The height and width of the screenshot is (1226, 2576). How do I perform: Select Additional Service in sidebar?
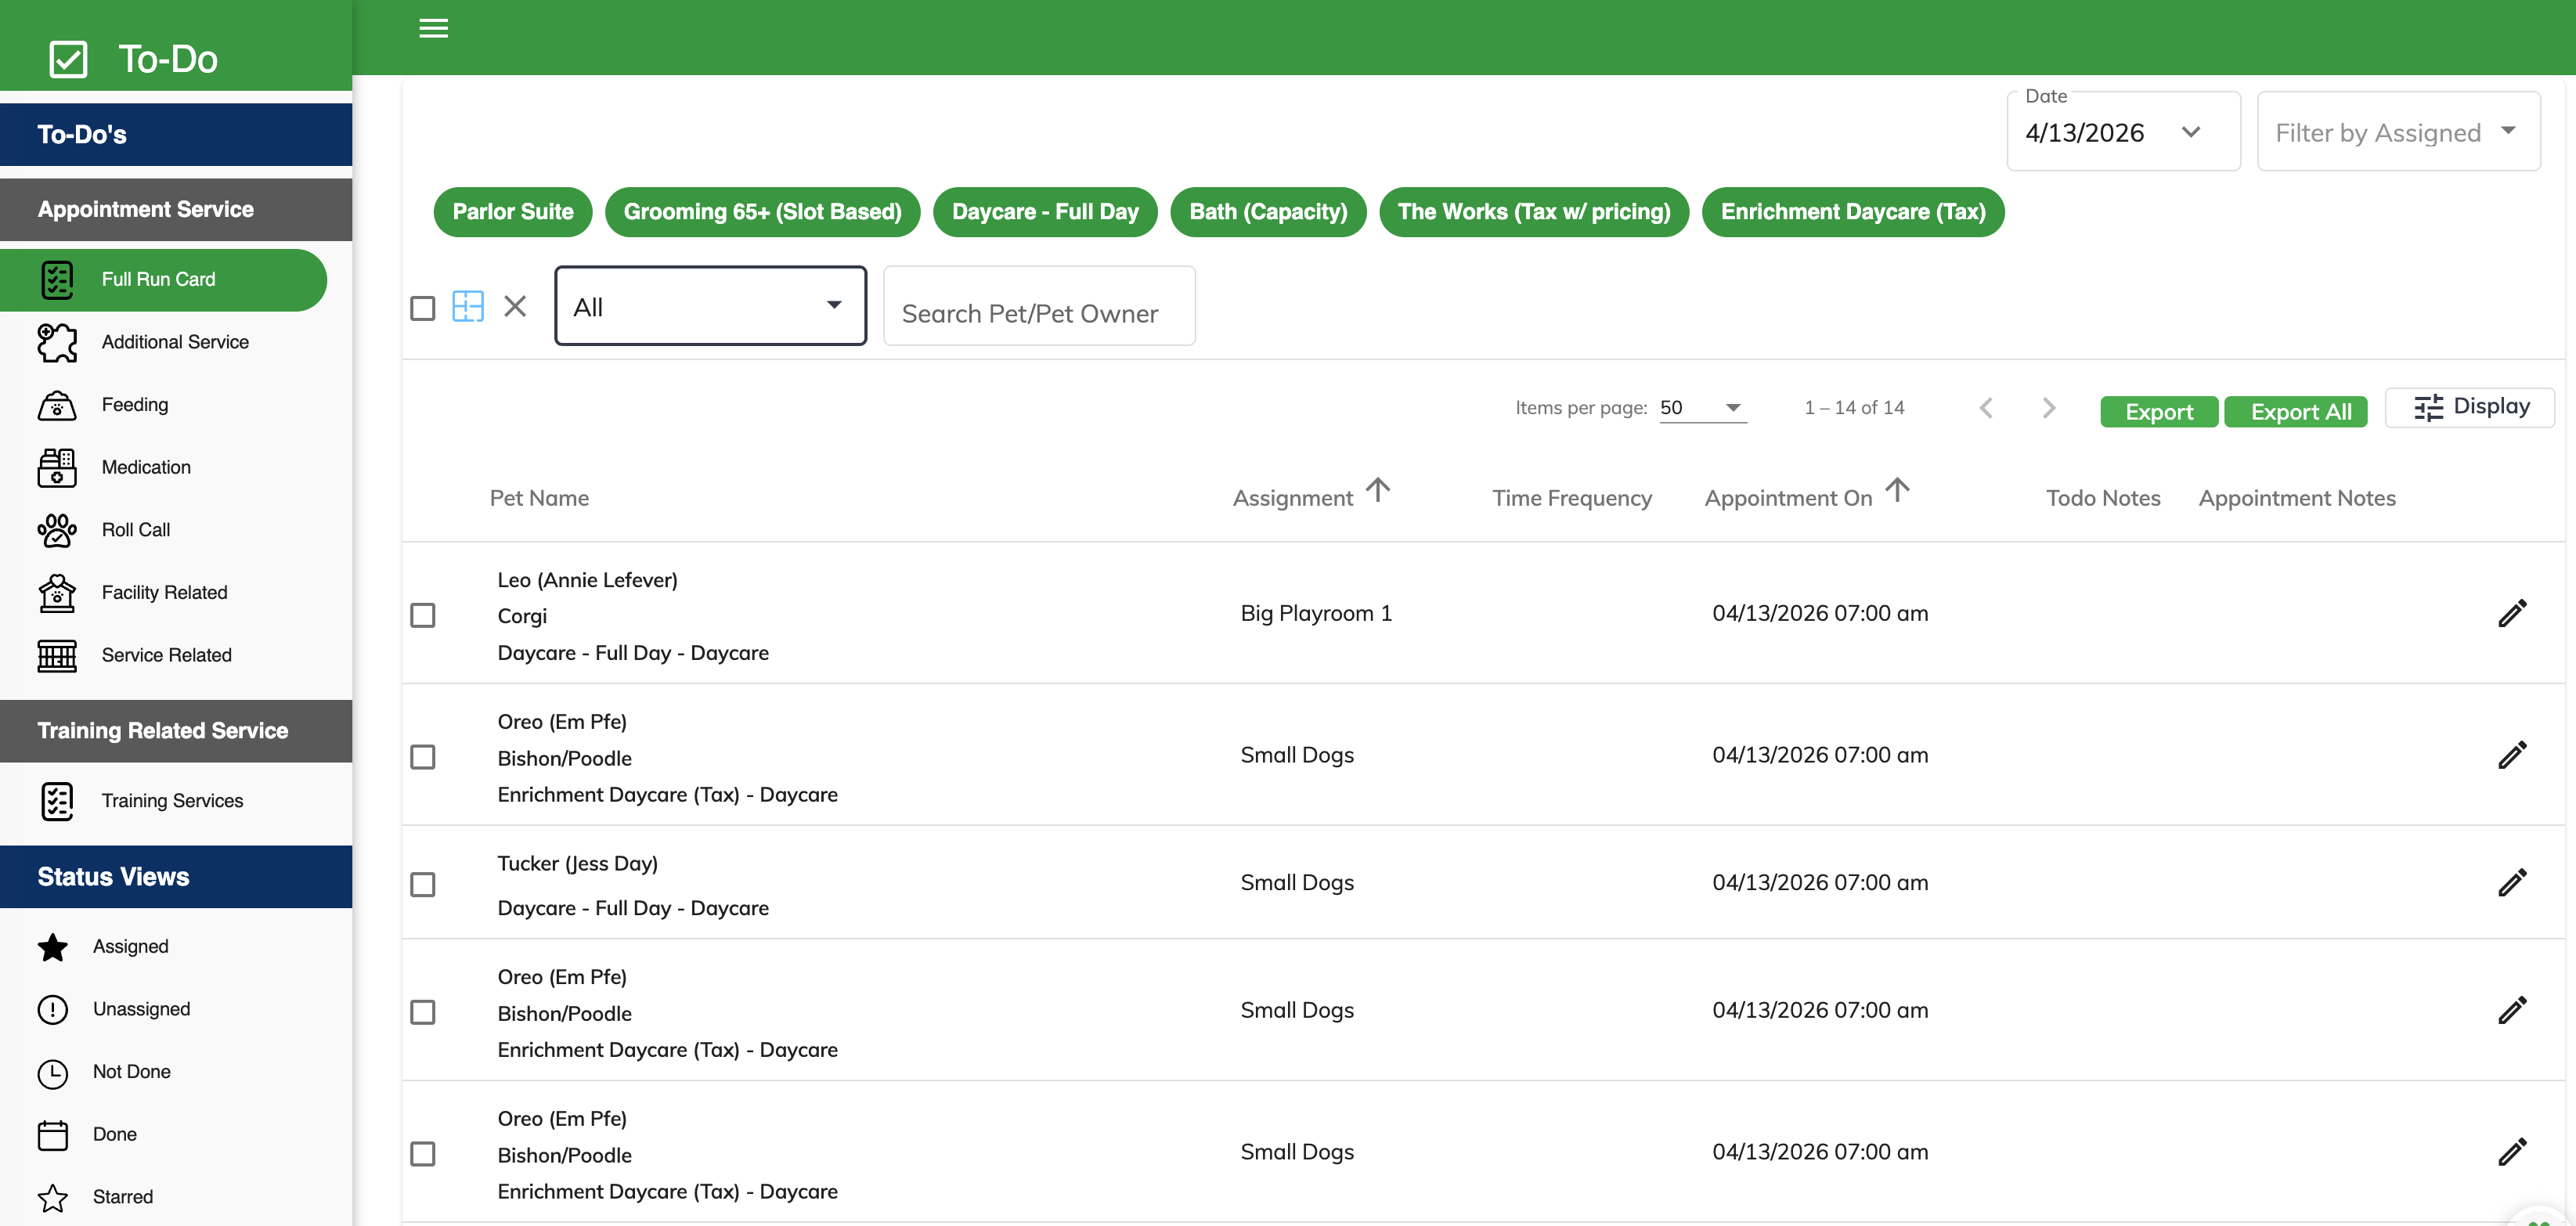[174, 342]
